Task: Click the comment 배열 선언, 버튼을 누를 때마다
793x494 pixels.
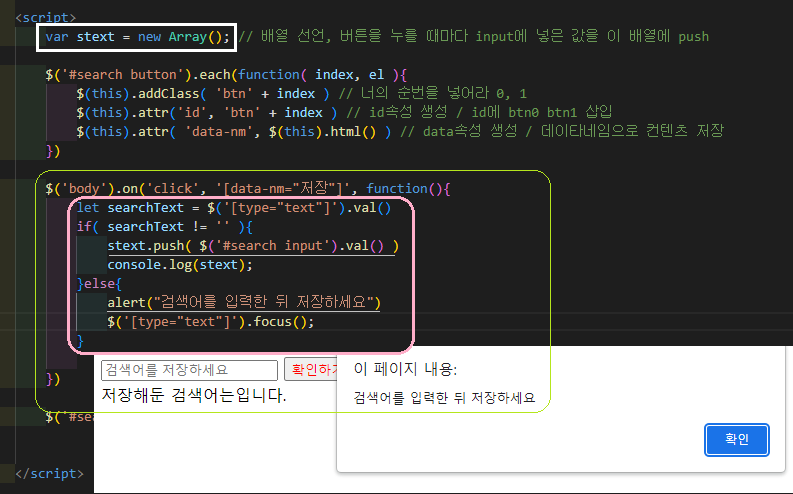Action: coord(473,36)
